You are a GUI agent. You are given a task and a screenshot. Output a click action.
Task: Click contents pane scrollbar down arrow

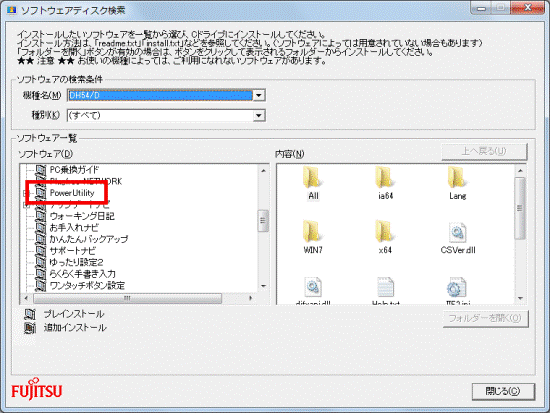click(521, 298)
